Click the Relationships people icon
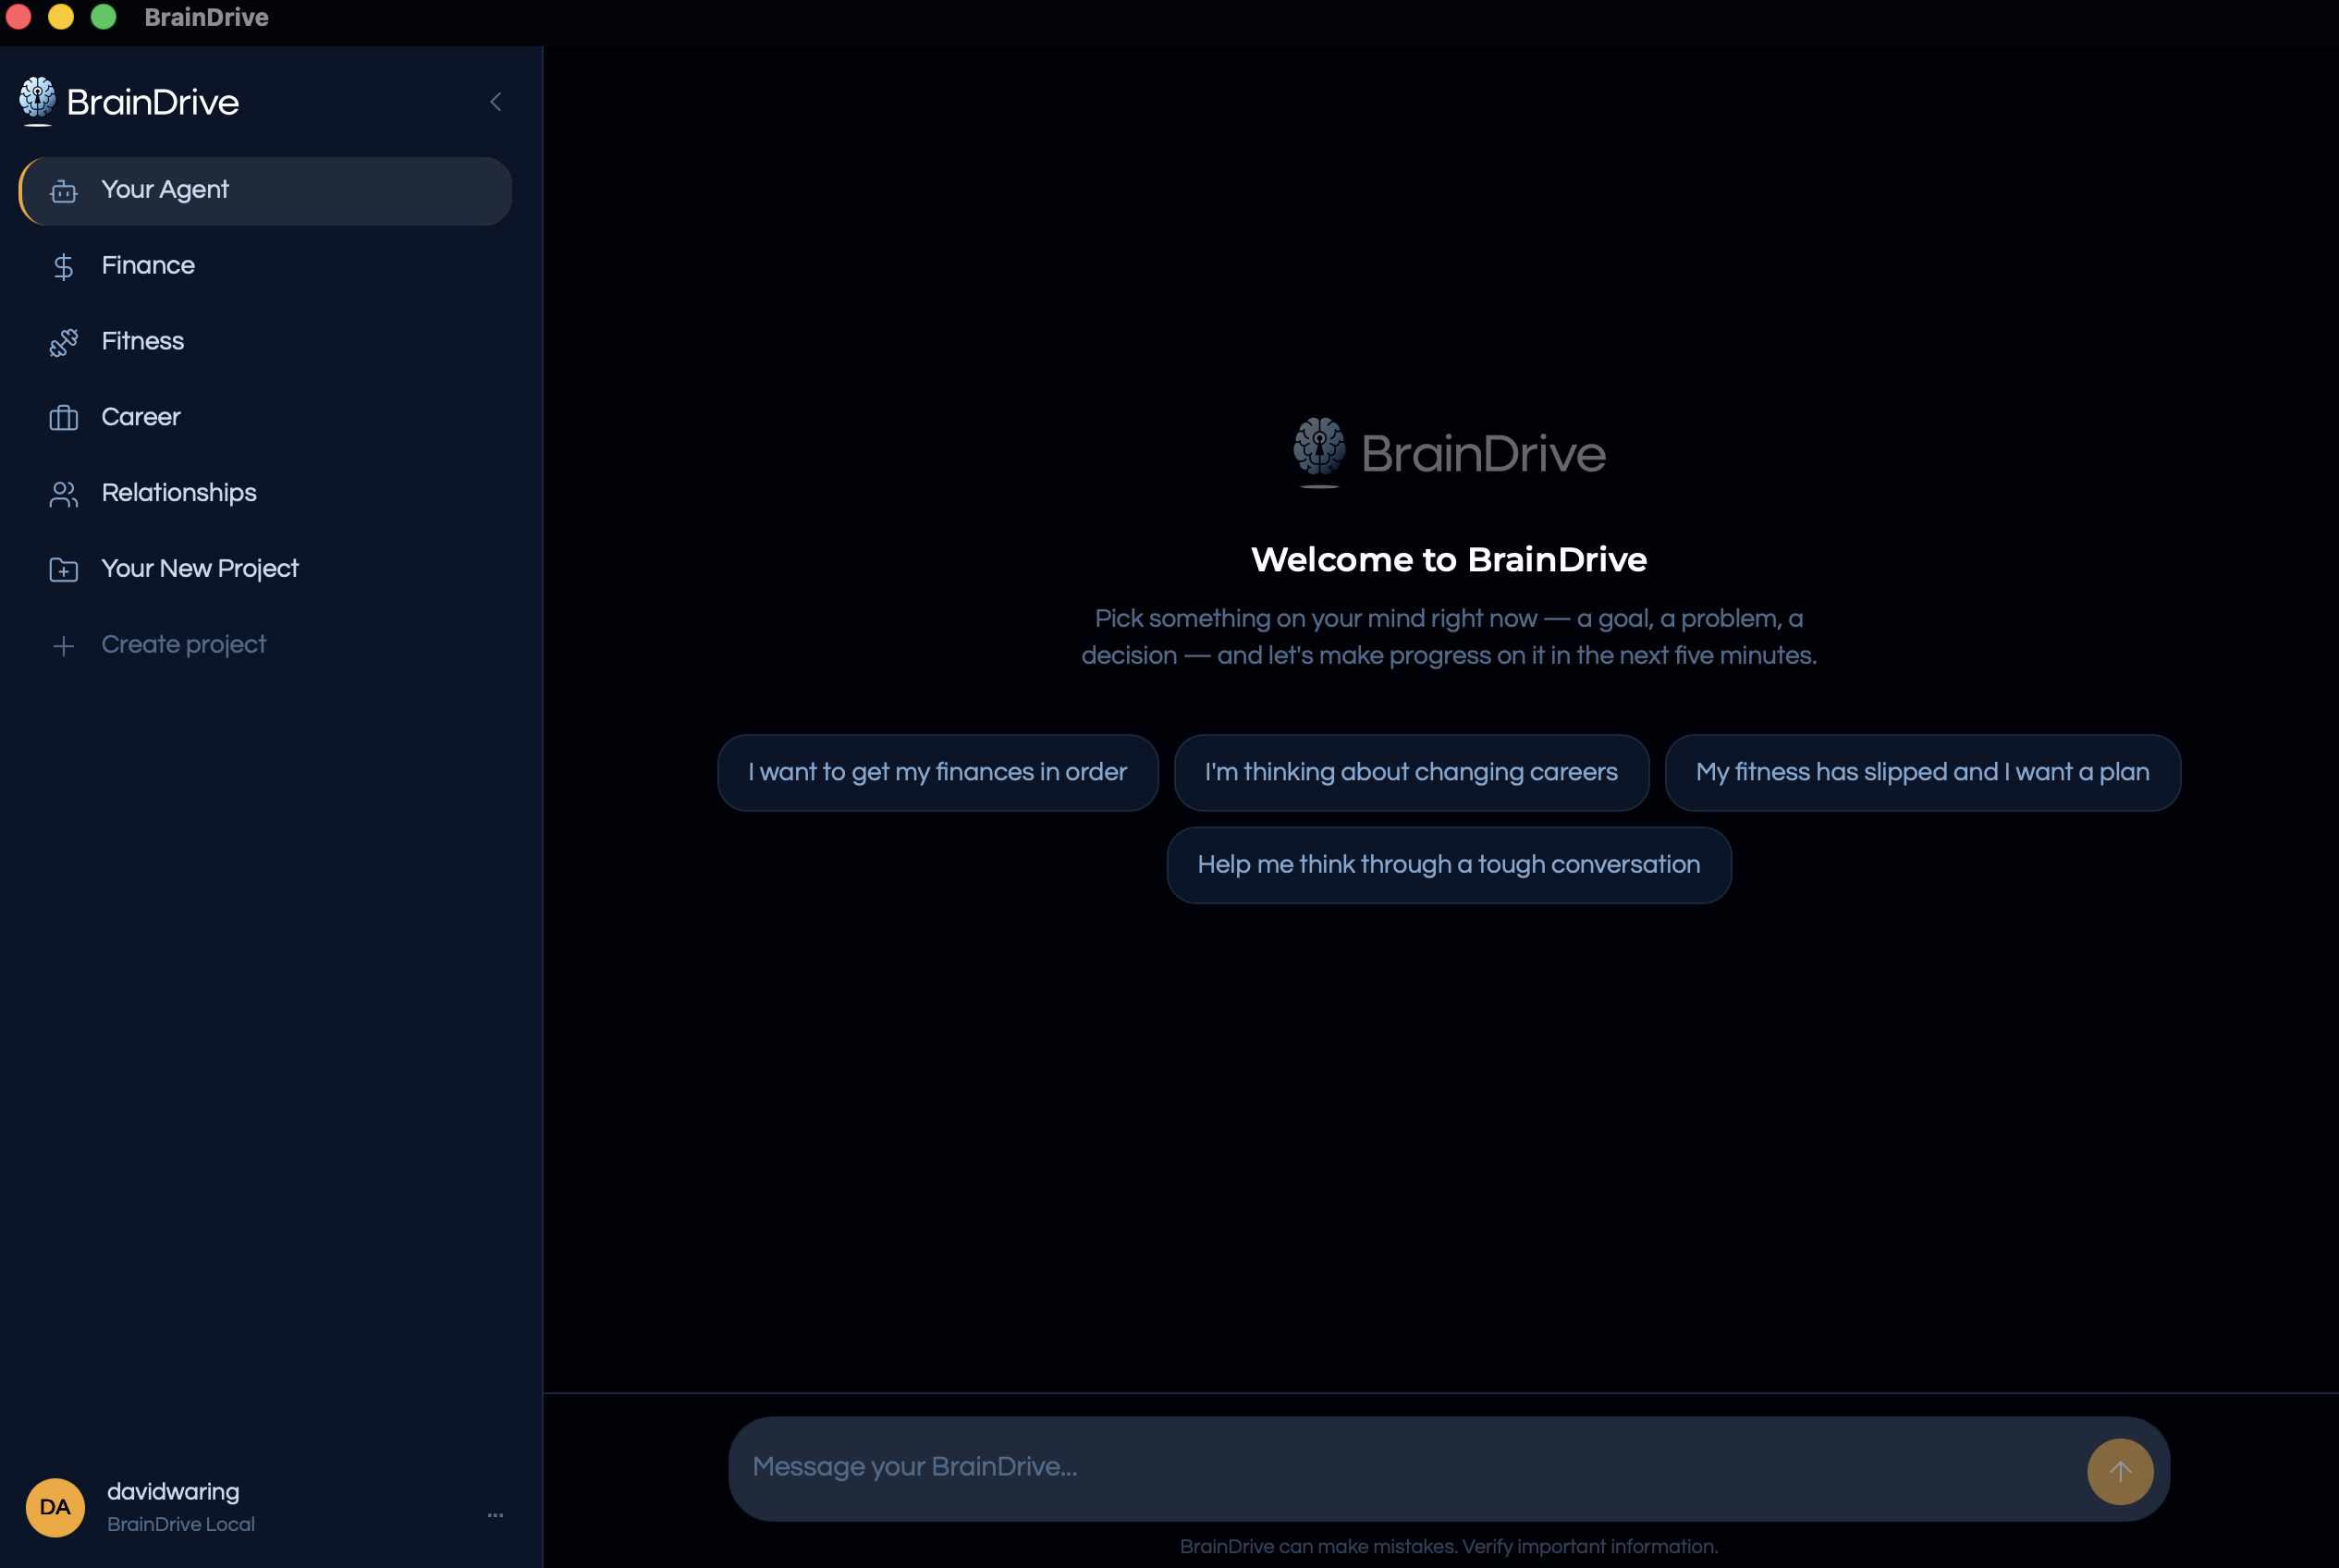Screen dimensions: 2339x1568 64,494
